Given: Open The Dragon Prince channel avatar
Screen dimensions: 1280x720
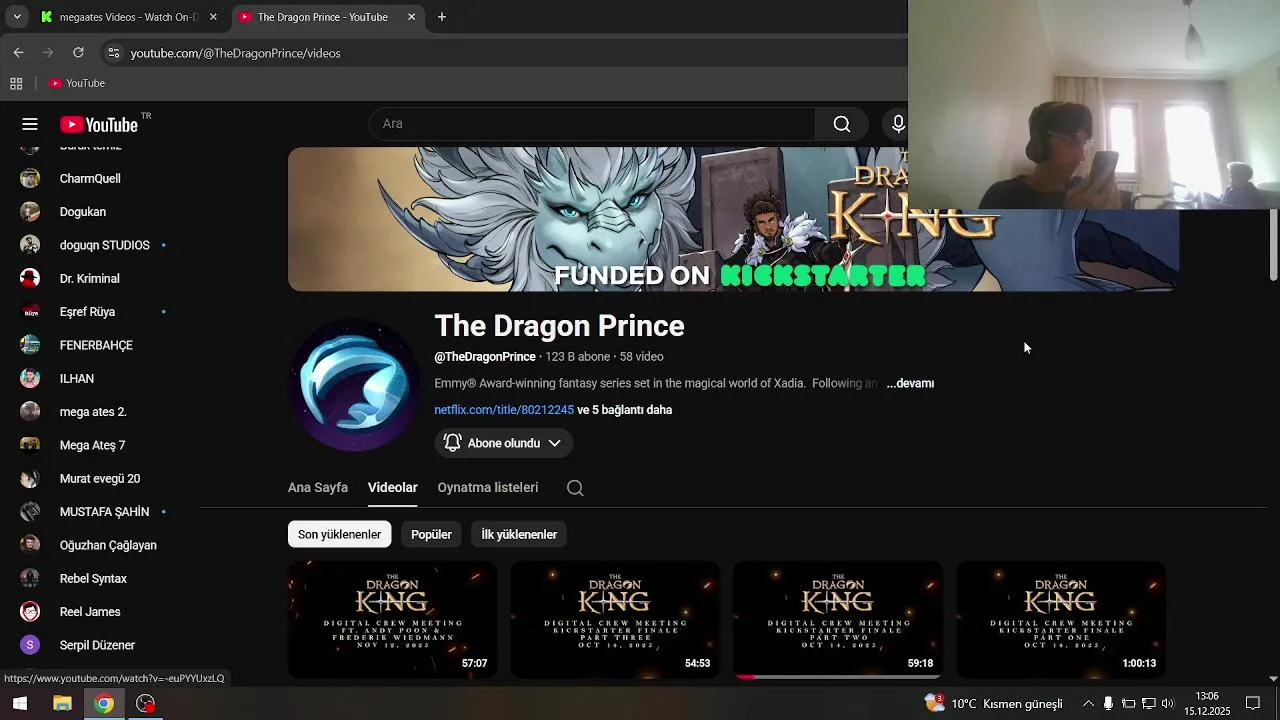Looking at the screenshot, I should coord(354,386).
